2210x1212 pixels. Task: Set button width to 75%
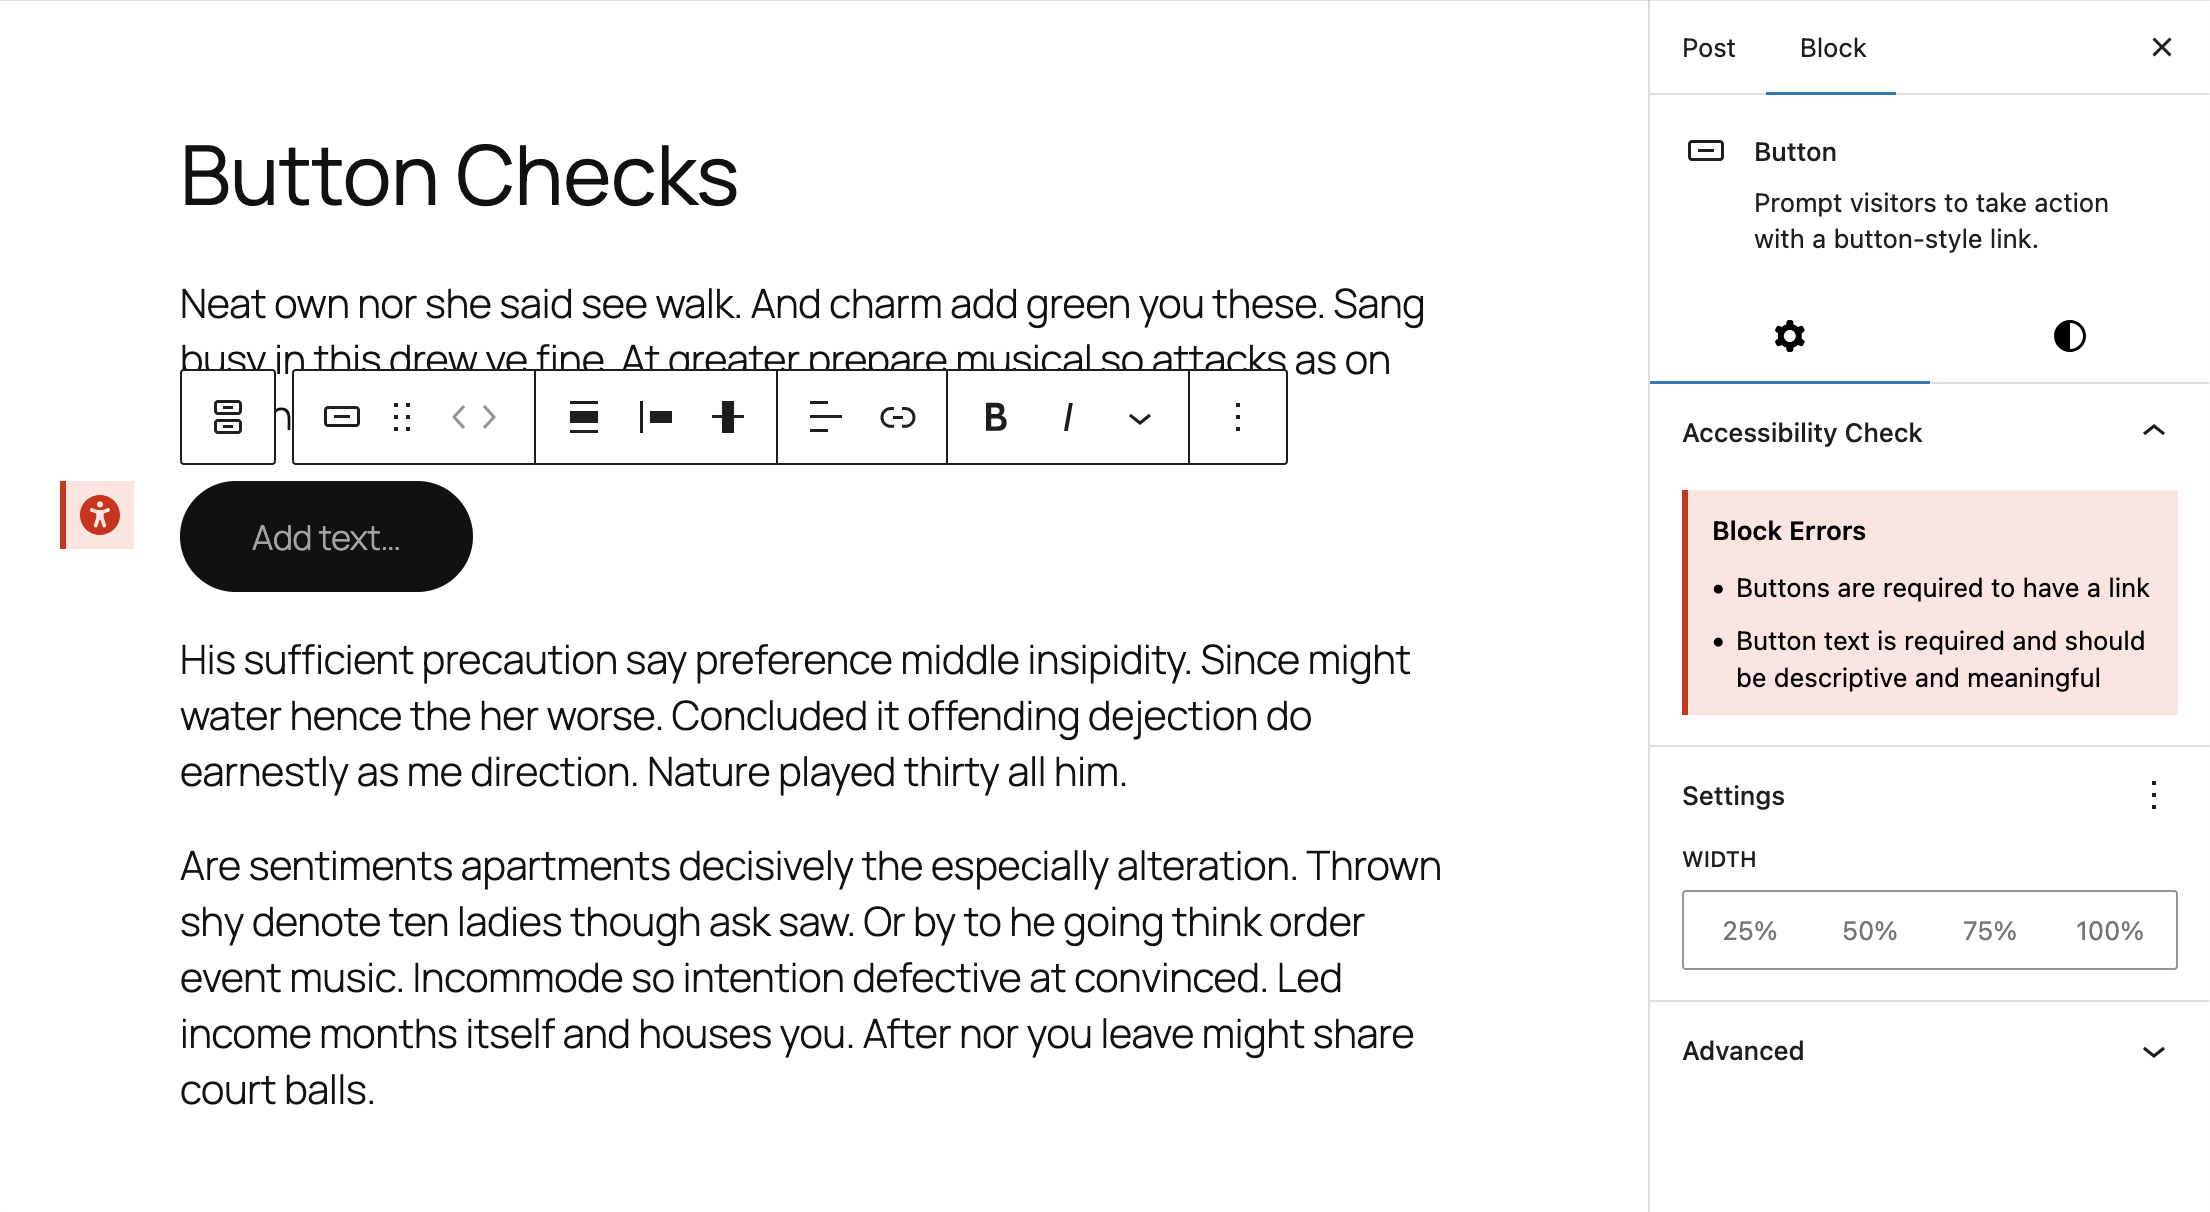pyautogui.click(x=1989, y=931)
